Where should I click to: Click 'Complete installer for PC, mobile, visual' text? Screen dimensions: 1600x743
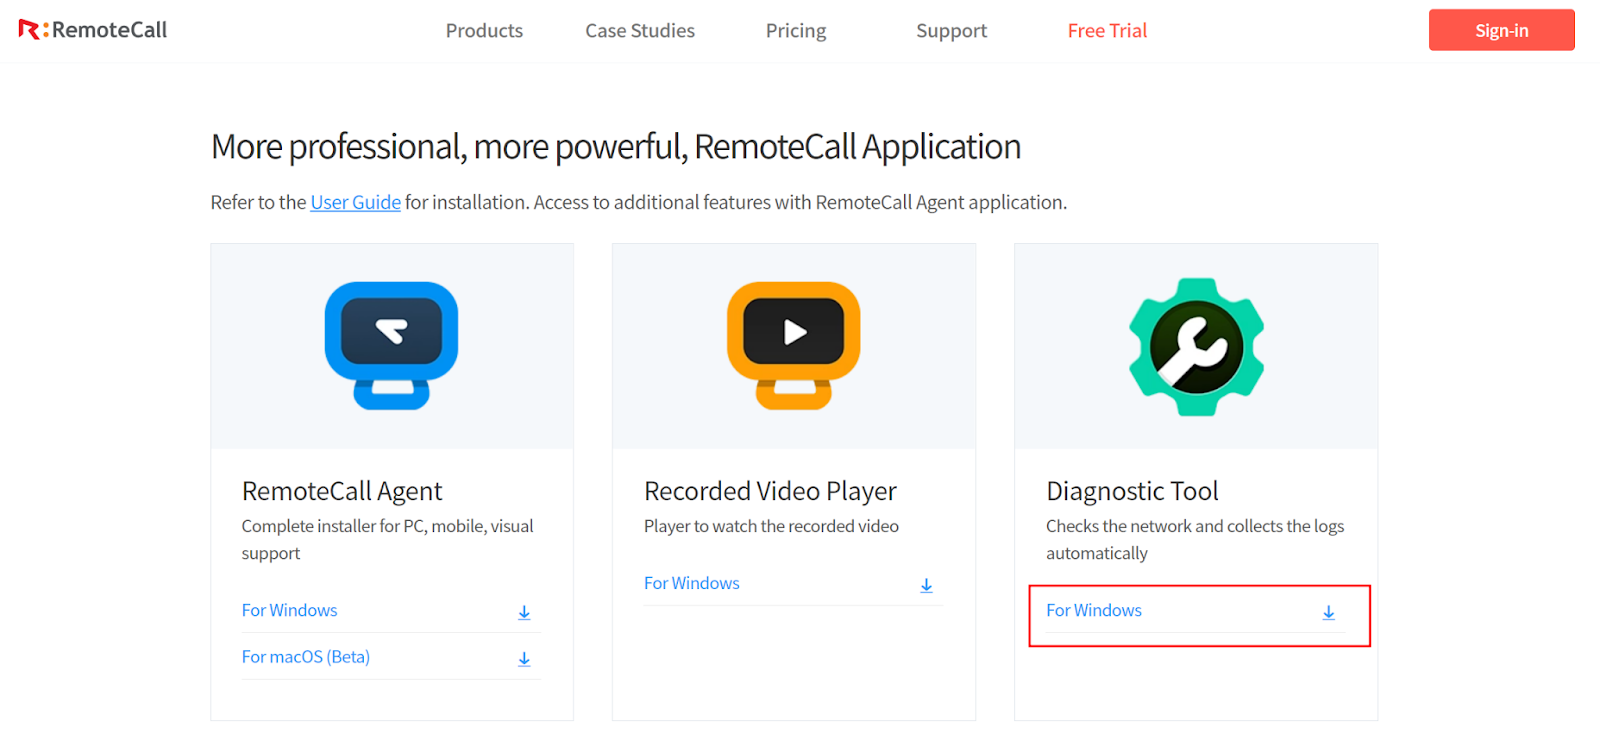point(387,526)
